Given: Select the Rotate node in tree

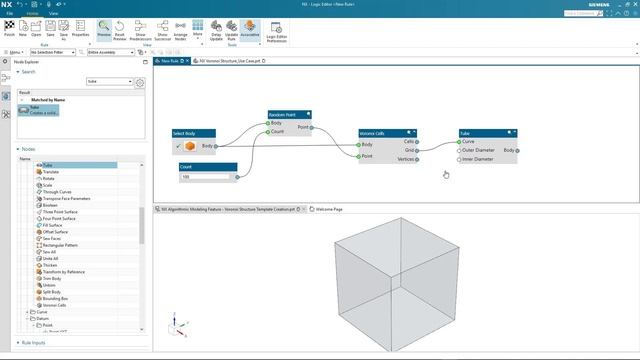Looking at the screenshot, I should tap(49, 179).
